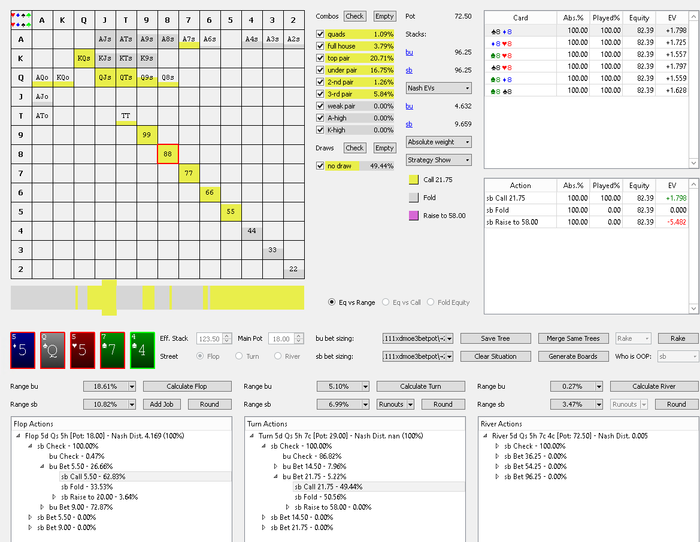Open the bu bet sizing dropdown
This screenshot has width=700, height=542.
pyautogui.click(x=418, y=338)
